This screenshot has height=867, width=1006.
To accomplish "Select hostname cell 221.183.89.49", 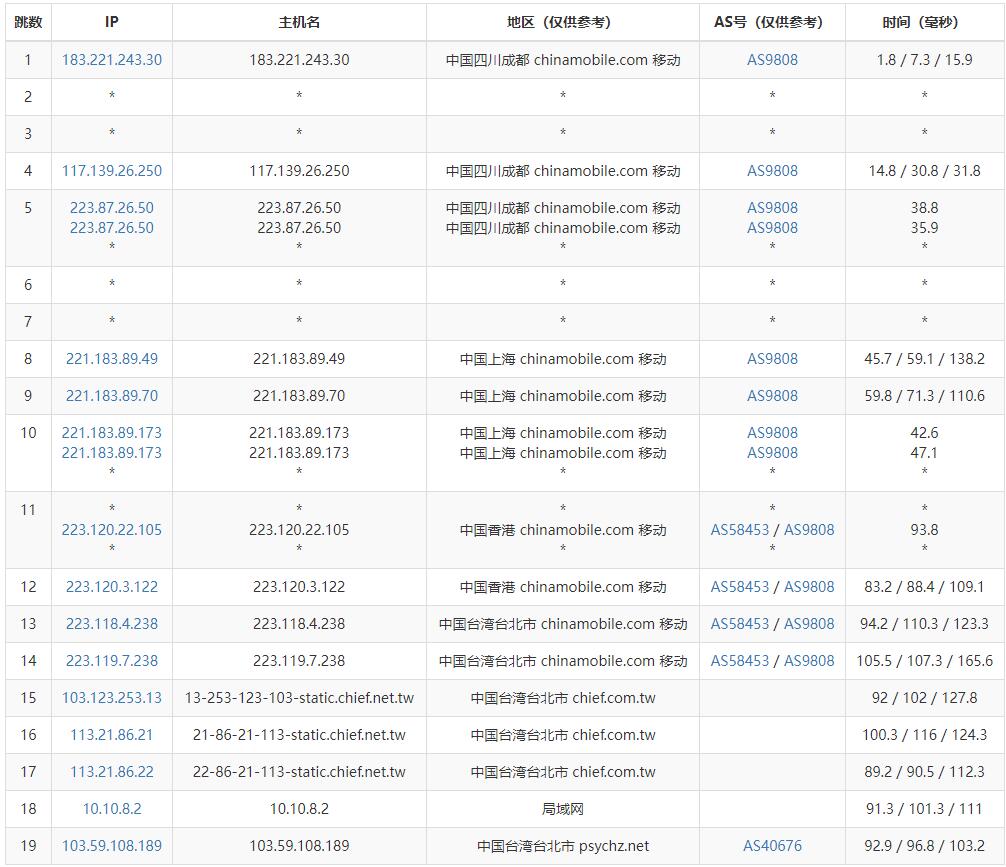I will coord(299,359).
